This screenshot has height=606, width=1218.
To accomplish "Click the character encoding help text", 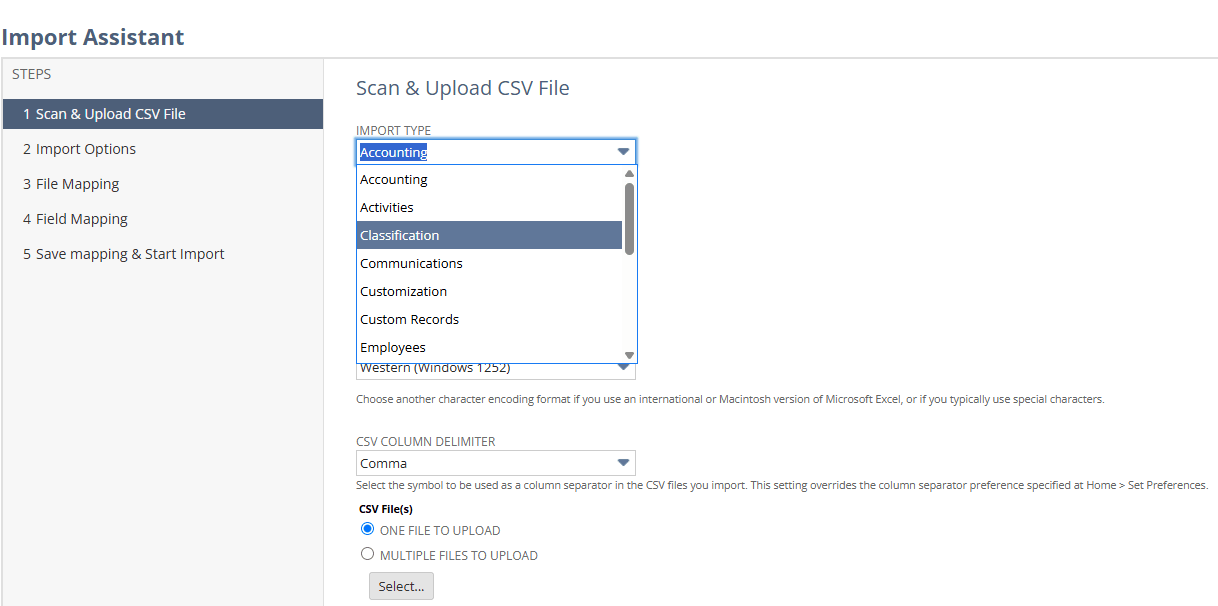I will point(730,399).
